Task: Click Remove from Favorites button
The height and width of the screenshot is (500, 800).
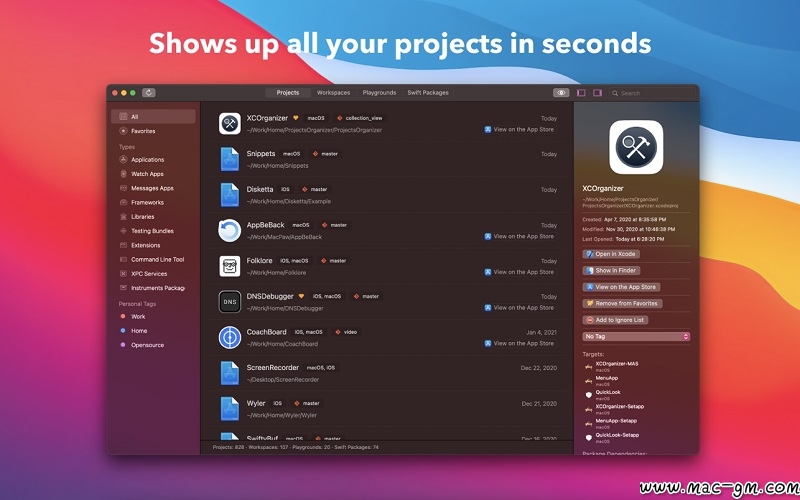Action: [622, 304]
